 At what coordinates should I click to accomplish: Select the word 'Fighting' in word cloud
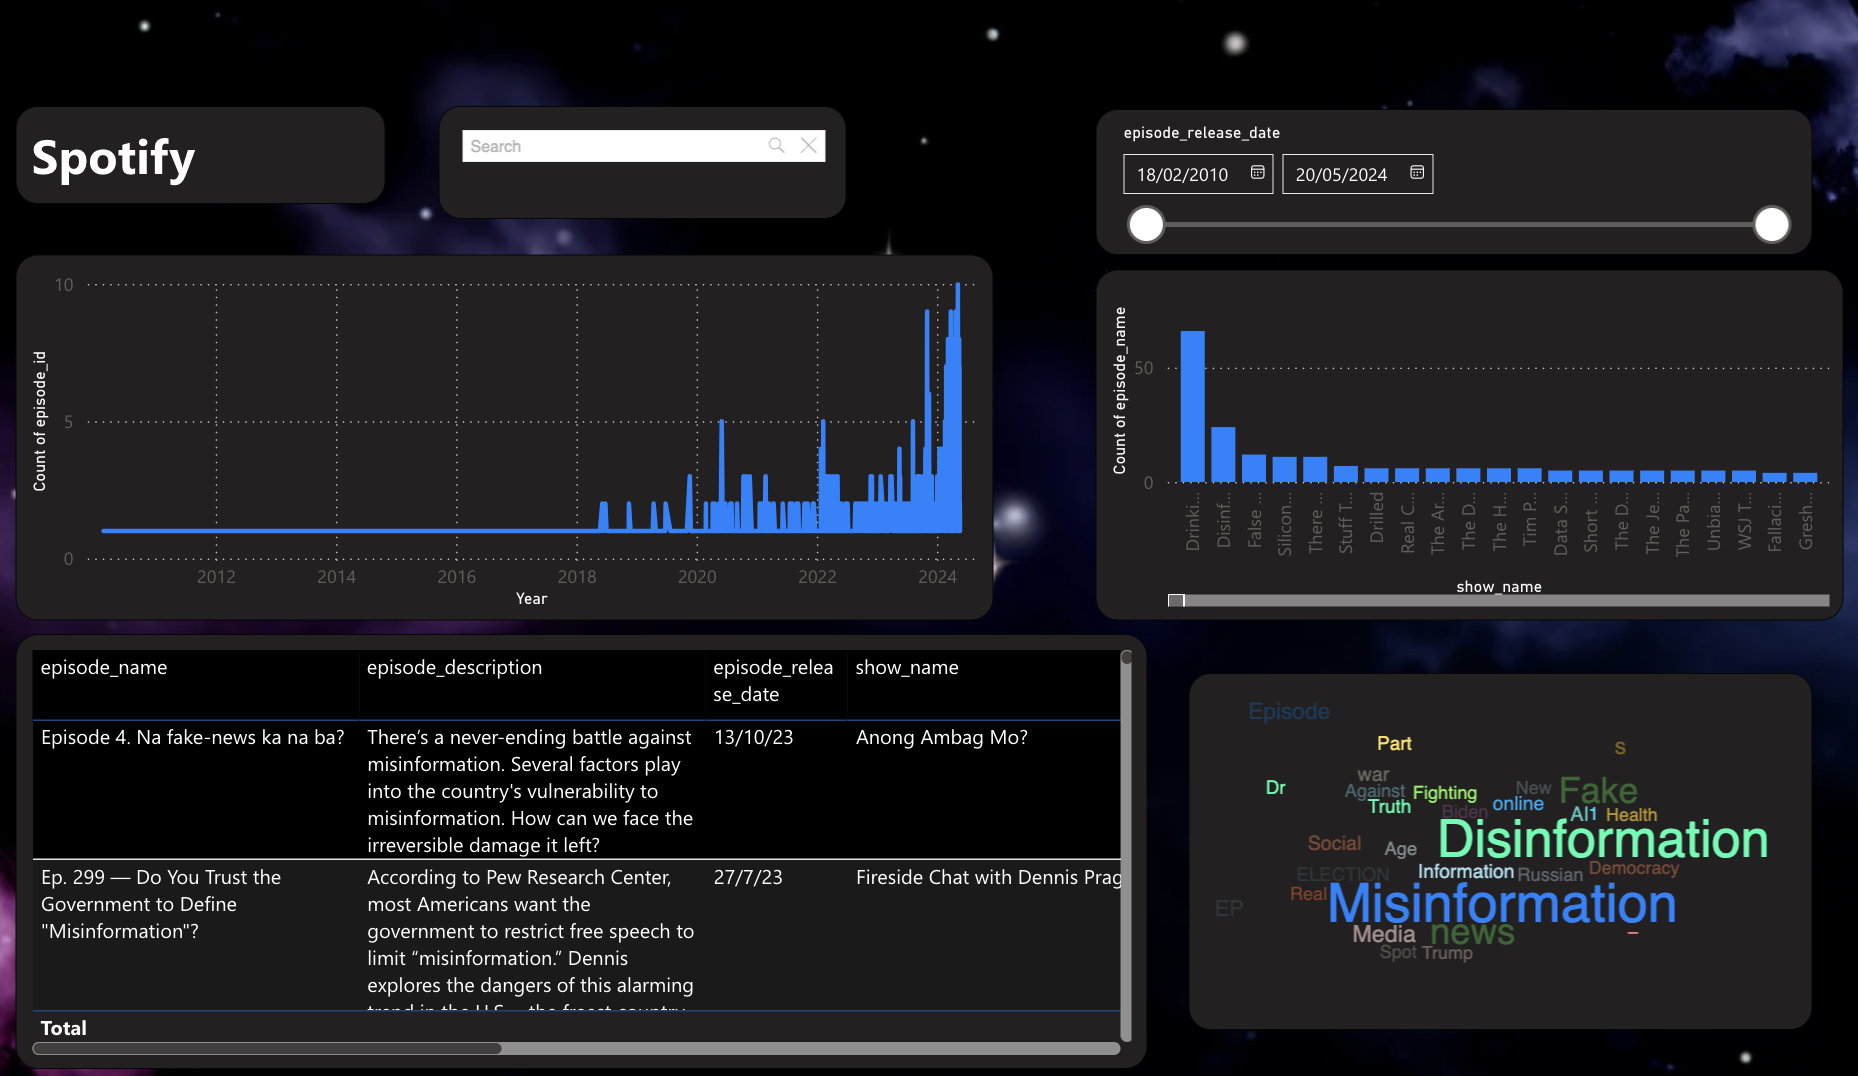point(1444,793)
